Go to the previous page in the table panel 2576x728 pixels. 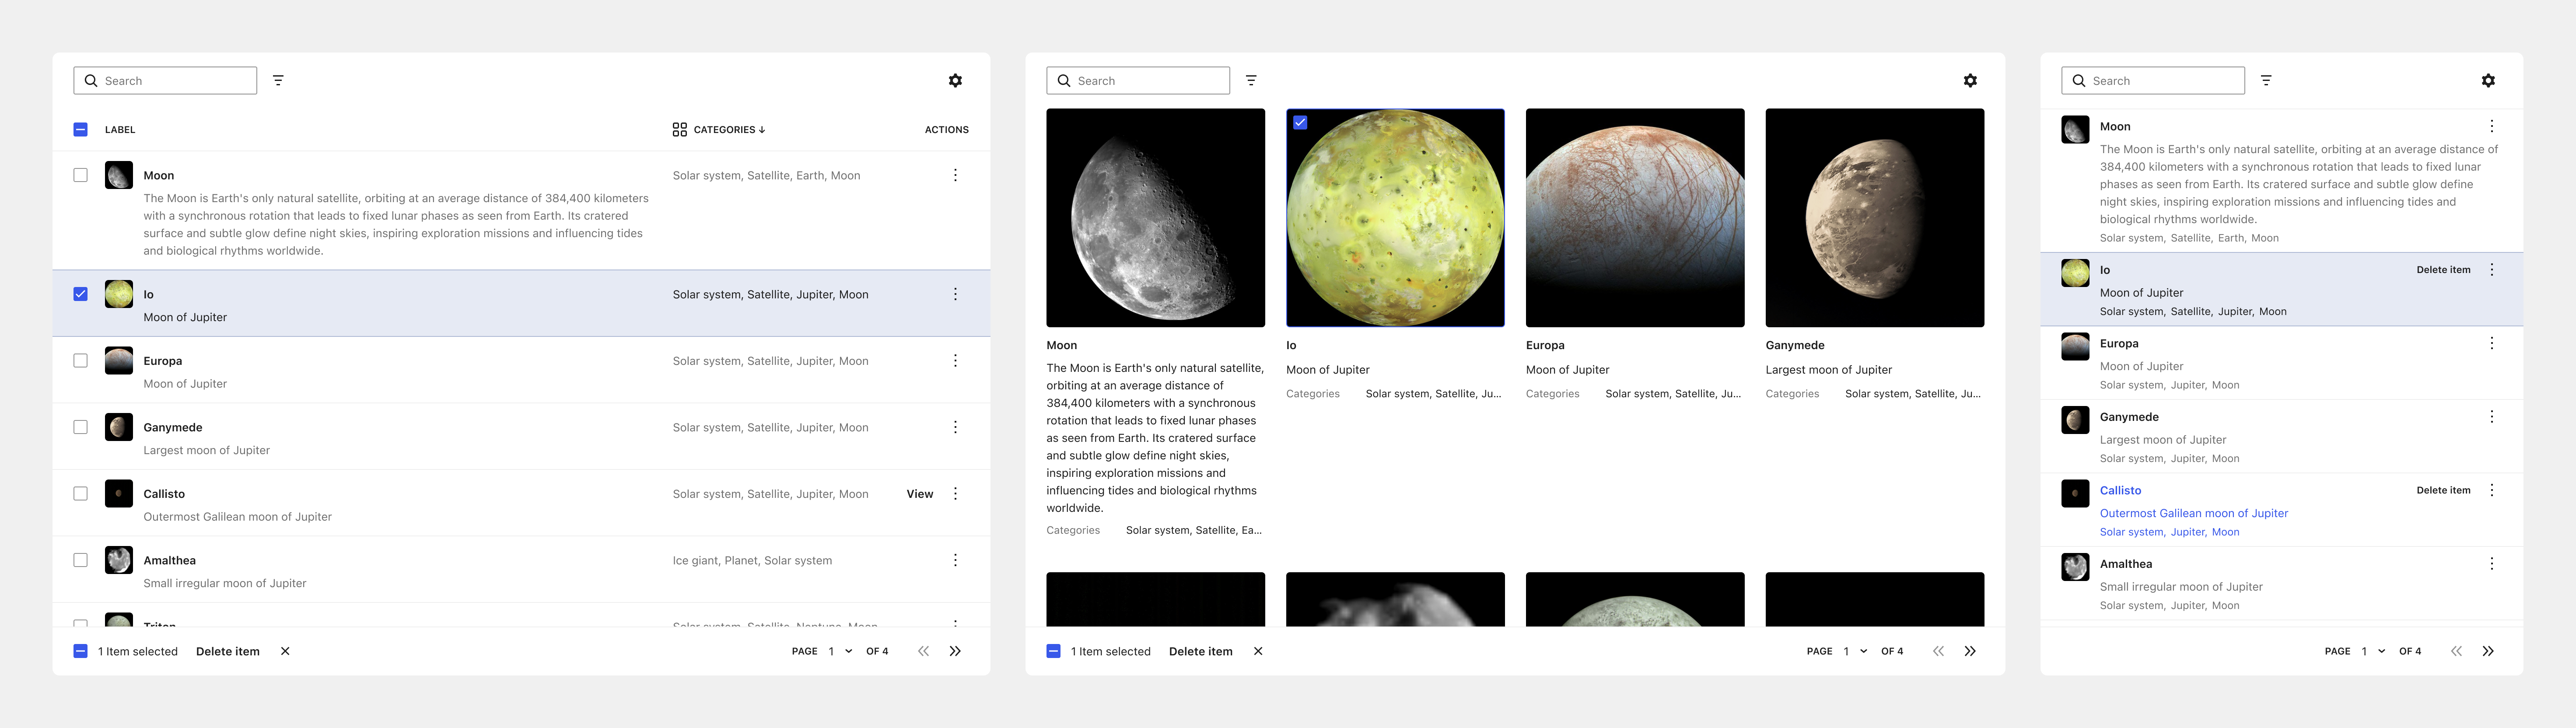(923, 651)
